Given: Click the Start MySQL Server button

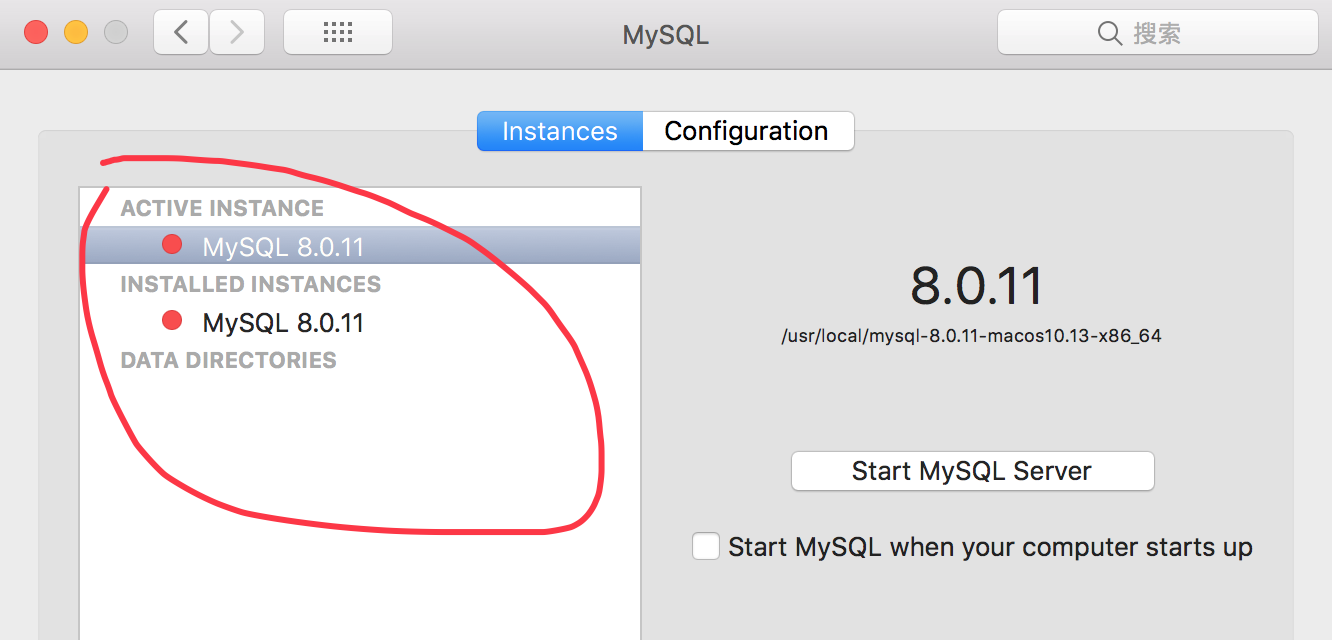Looking at the screenshot, I should [x=973, y=471].
